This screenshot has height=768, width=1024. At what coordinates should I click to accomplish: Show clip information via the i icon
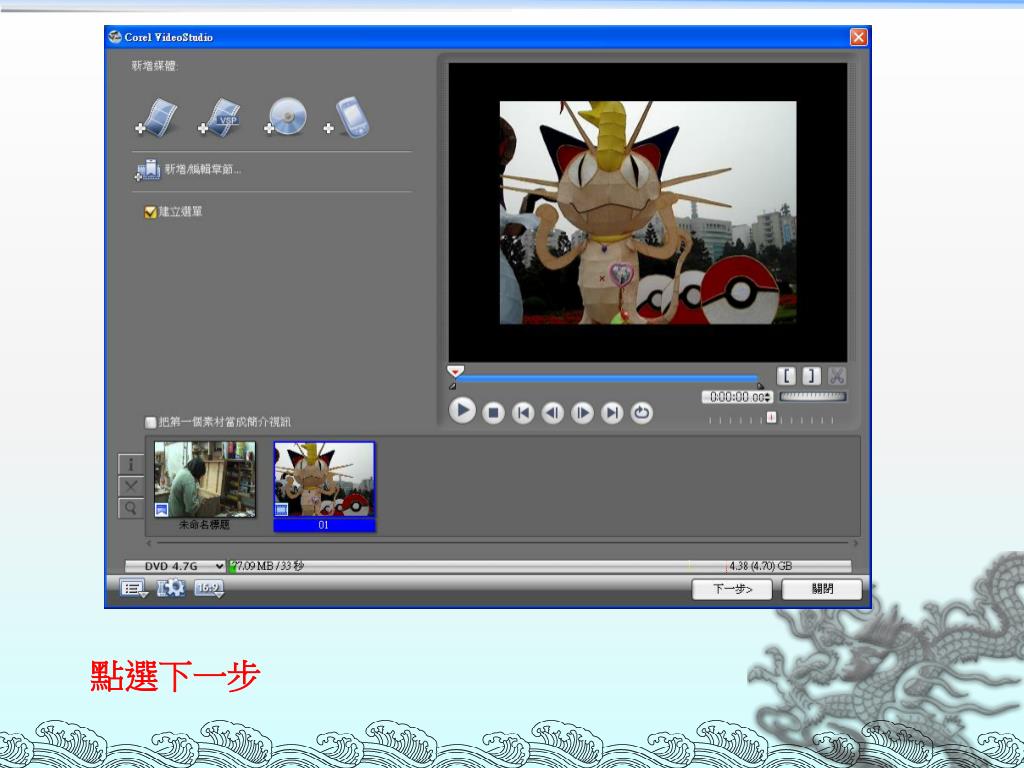[131, 464]
